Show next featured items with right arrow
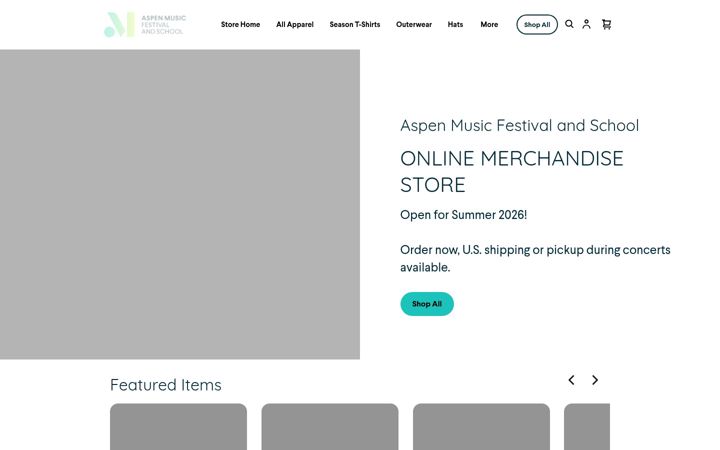Image resolution: width=720 pixels, height=450 pixels. 595,380
